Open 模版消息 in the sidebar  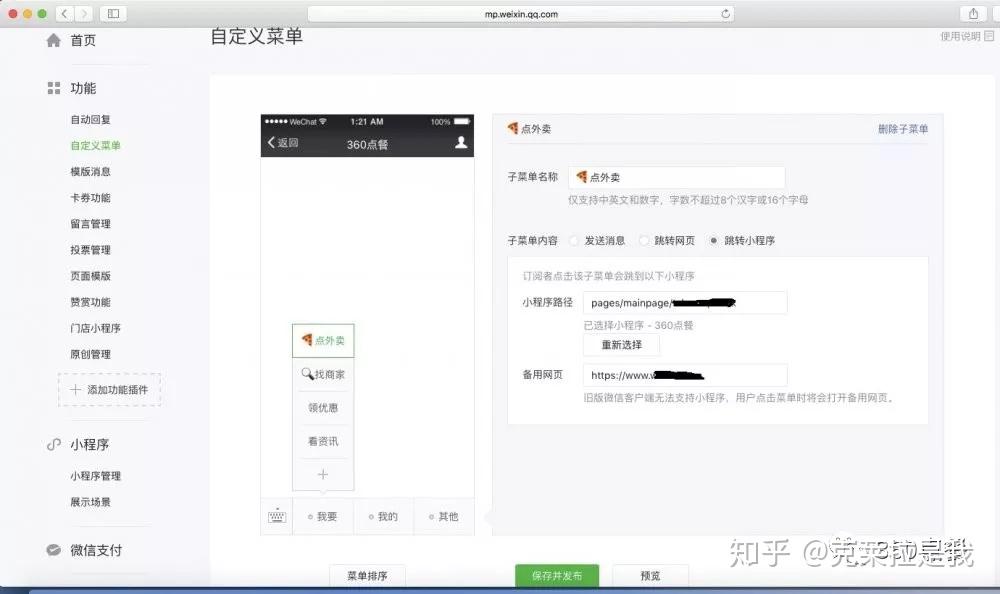(91, 172)
